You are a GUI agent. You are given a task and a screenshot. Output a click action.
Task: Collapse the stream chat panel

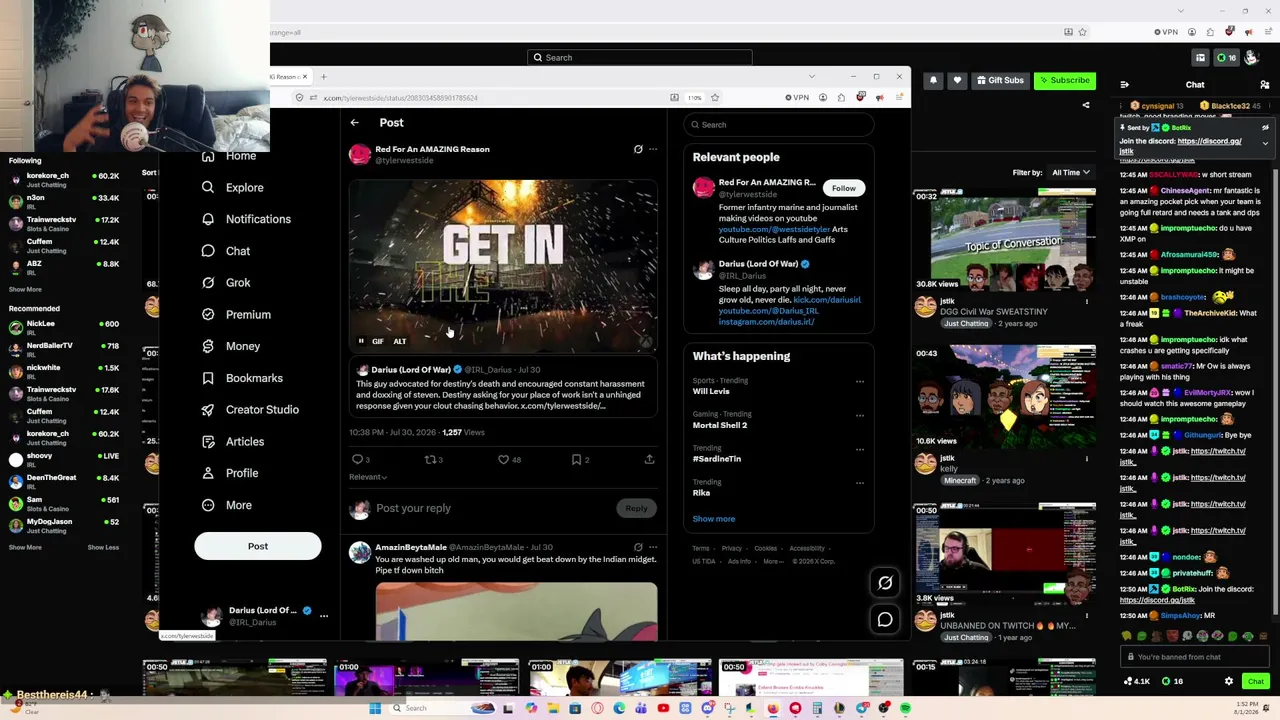[x=1125, y=85]
